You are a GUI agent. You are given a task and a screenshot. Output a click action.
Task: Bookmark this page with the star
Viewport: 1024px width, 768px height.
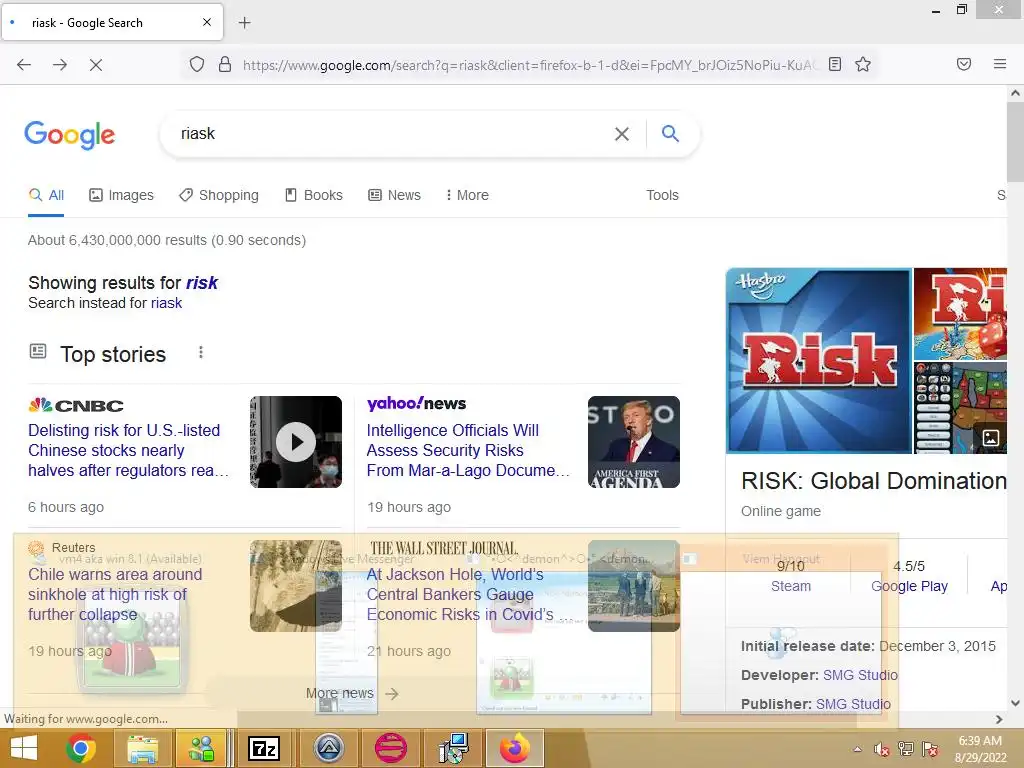click(863, 64)
